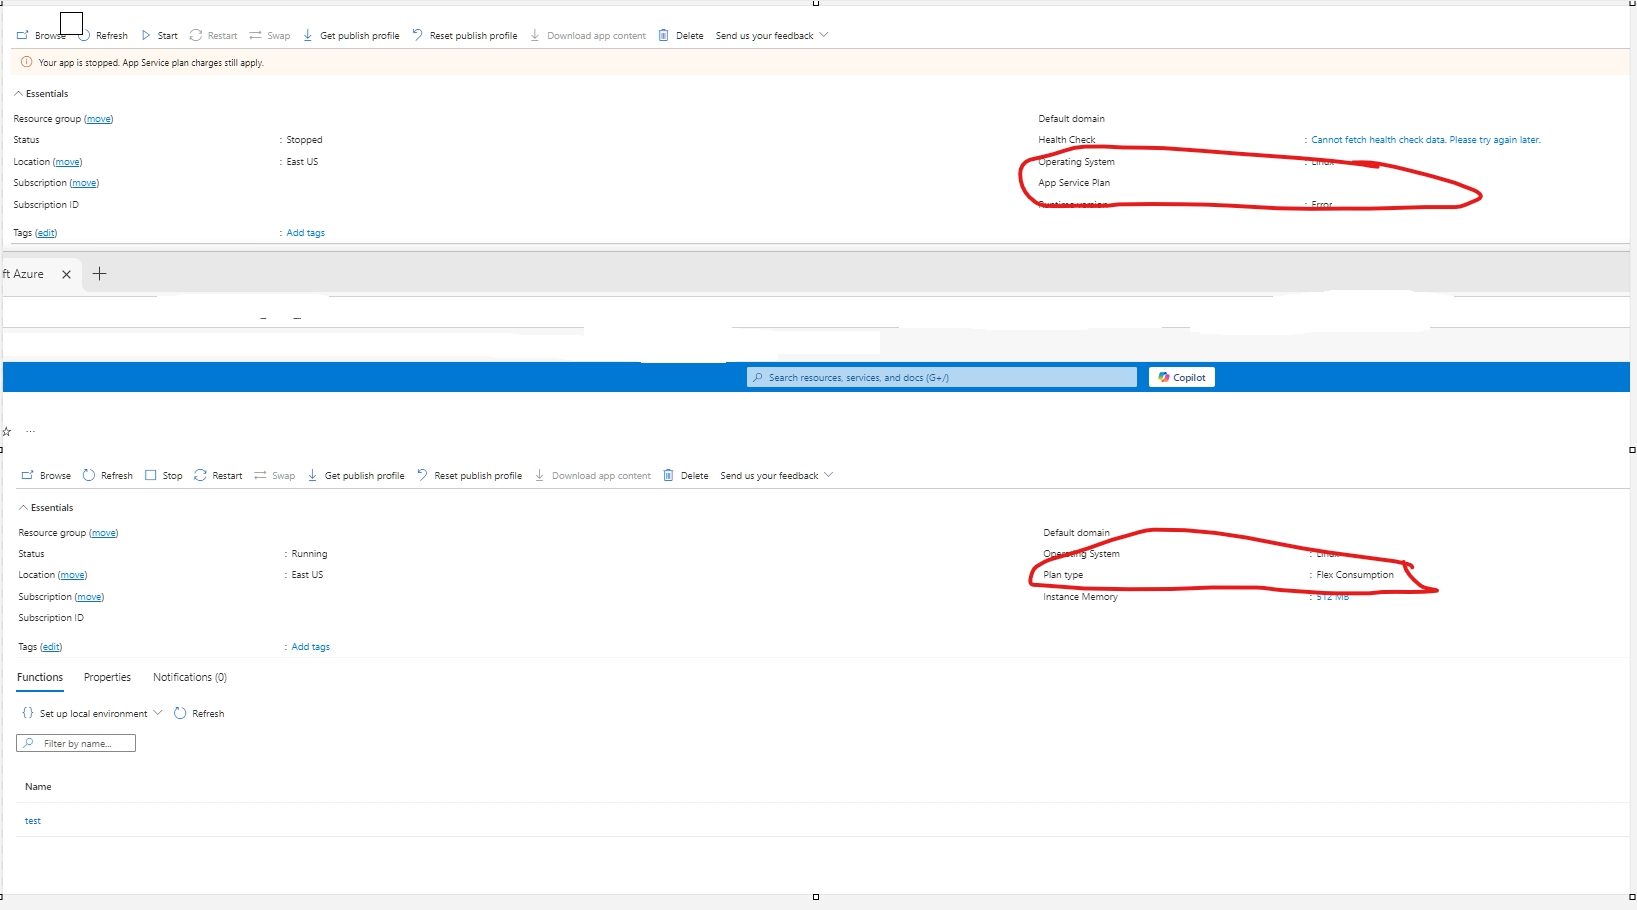This screenshot has height=910, width=1637.
Task: Start the stopped app from the top toolbar
Action: click(160, 35)
